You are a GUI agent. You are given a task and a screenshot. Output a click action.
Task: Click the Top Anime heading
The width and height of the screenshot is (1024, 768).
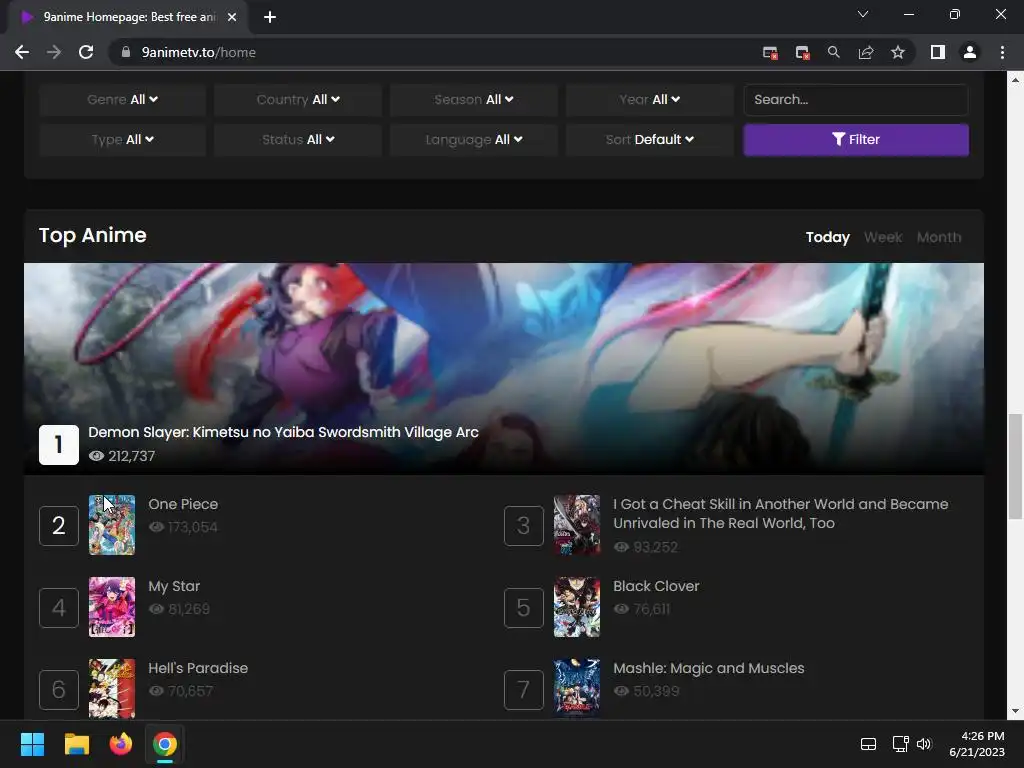[x=93, y=235]
